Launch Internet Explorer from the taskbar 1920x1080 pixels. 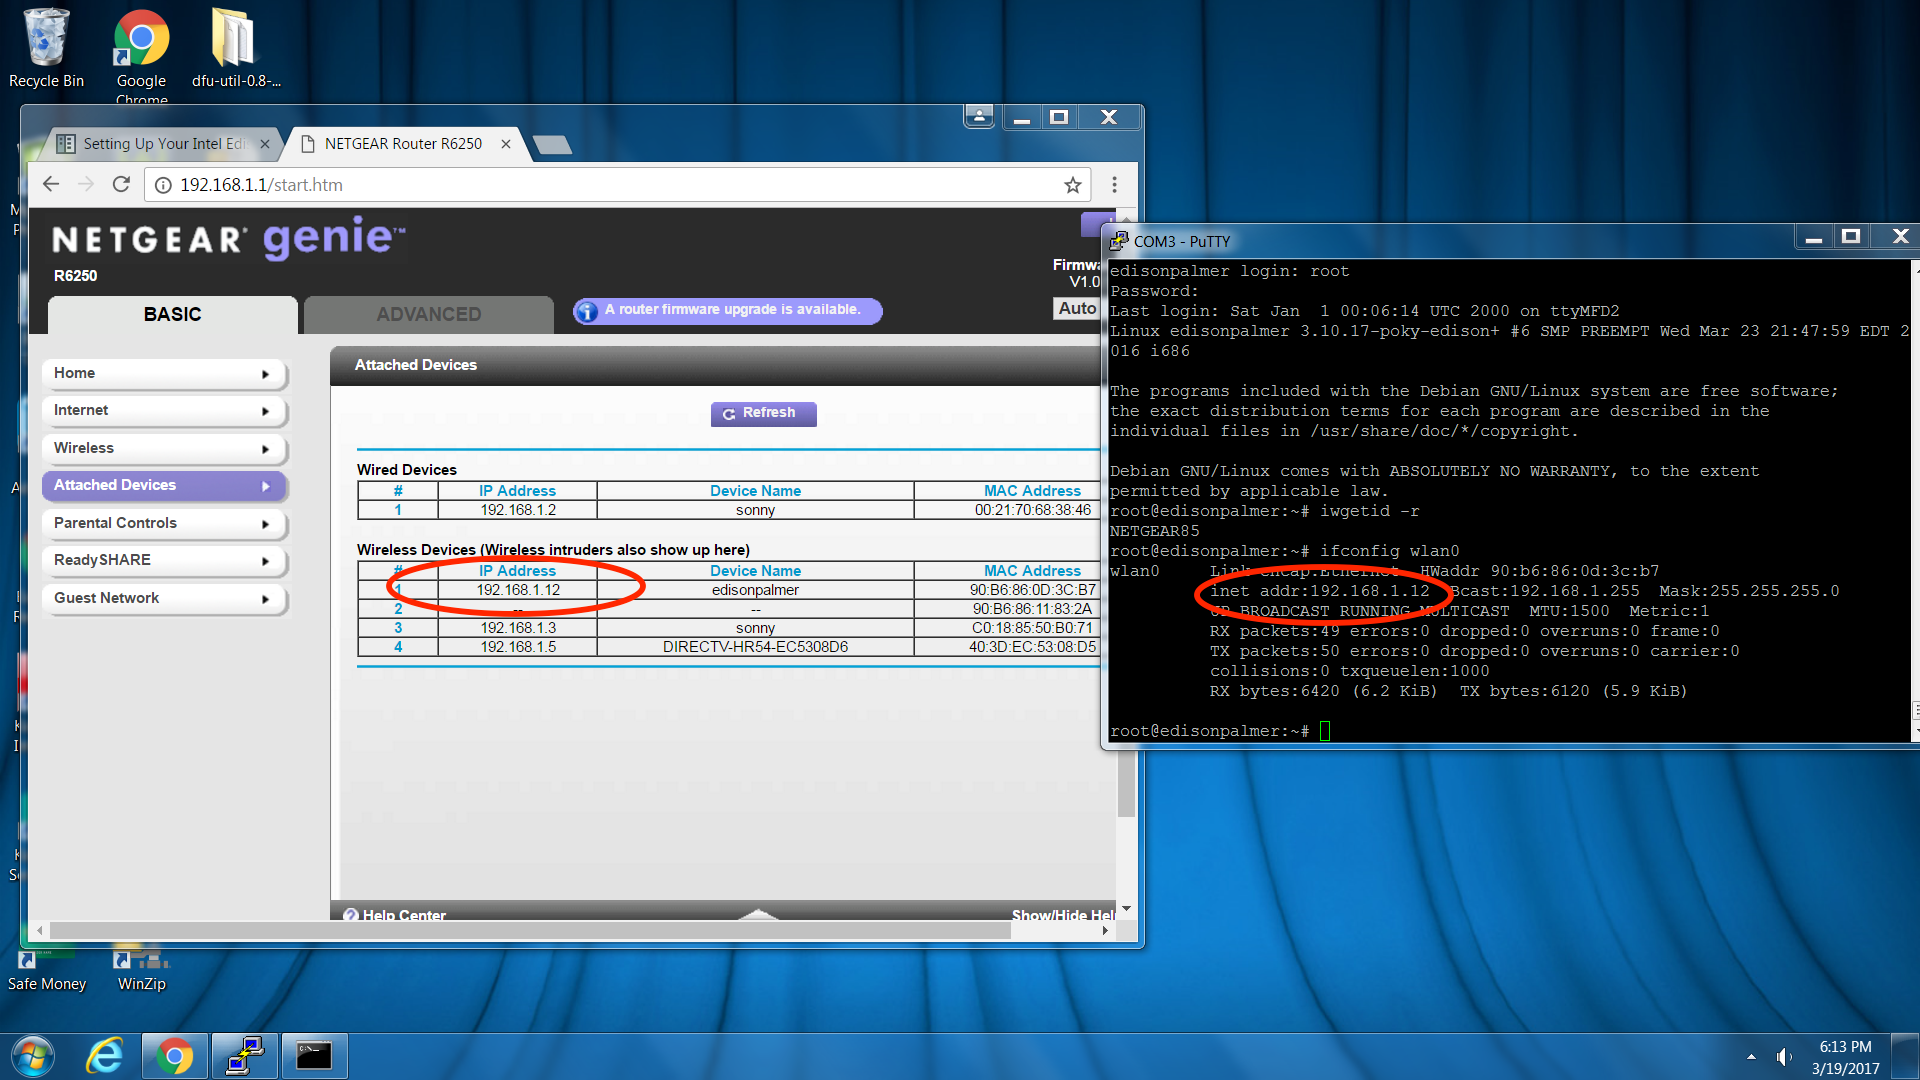point(104,1056)
